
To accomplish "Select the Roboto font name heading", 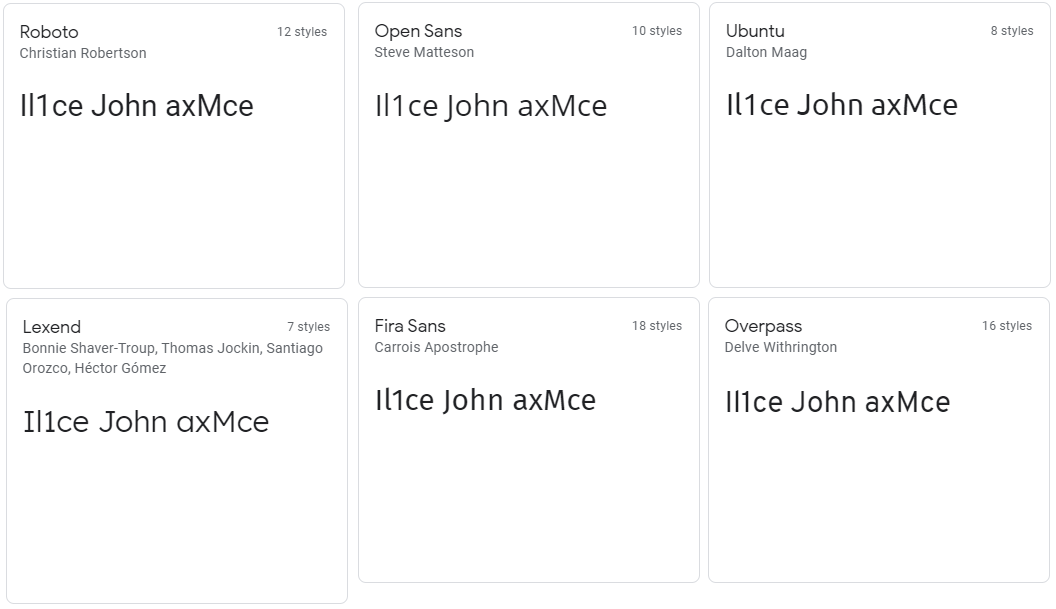I will 49,32.
